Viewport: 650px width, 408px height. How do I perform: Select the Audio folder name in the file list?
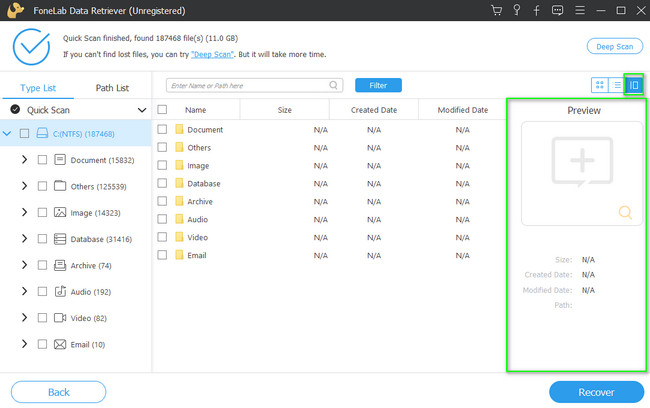point(197,219)
